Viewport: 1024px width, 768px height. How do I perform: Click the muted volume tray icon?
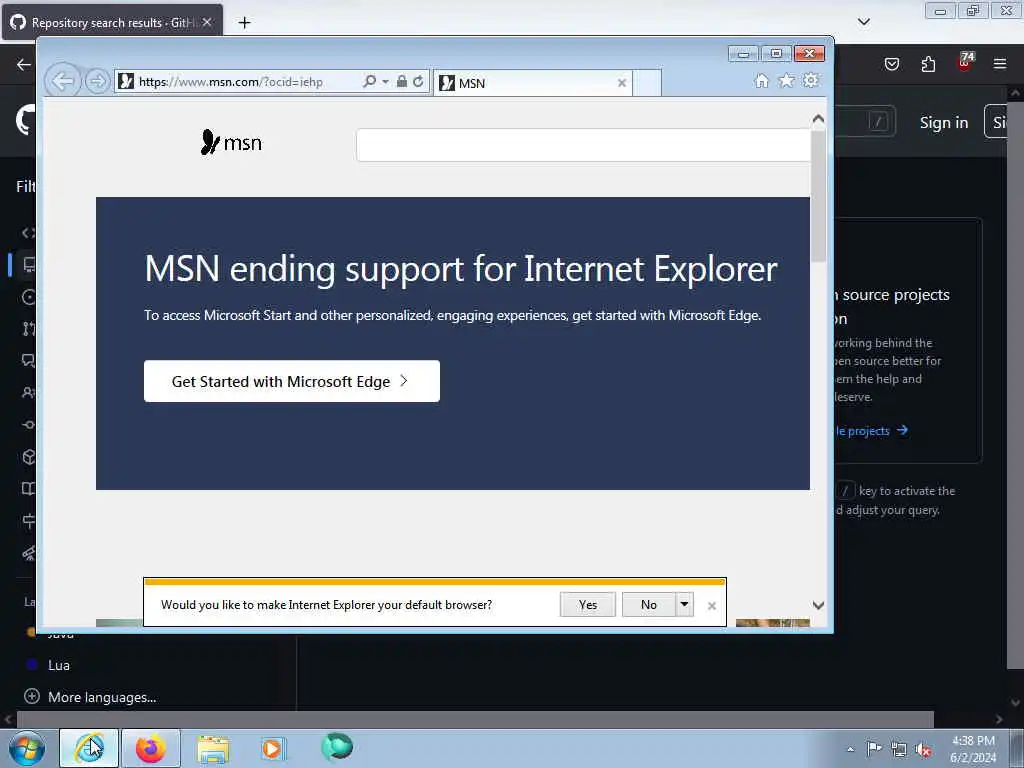coord(923,749)
